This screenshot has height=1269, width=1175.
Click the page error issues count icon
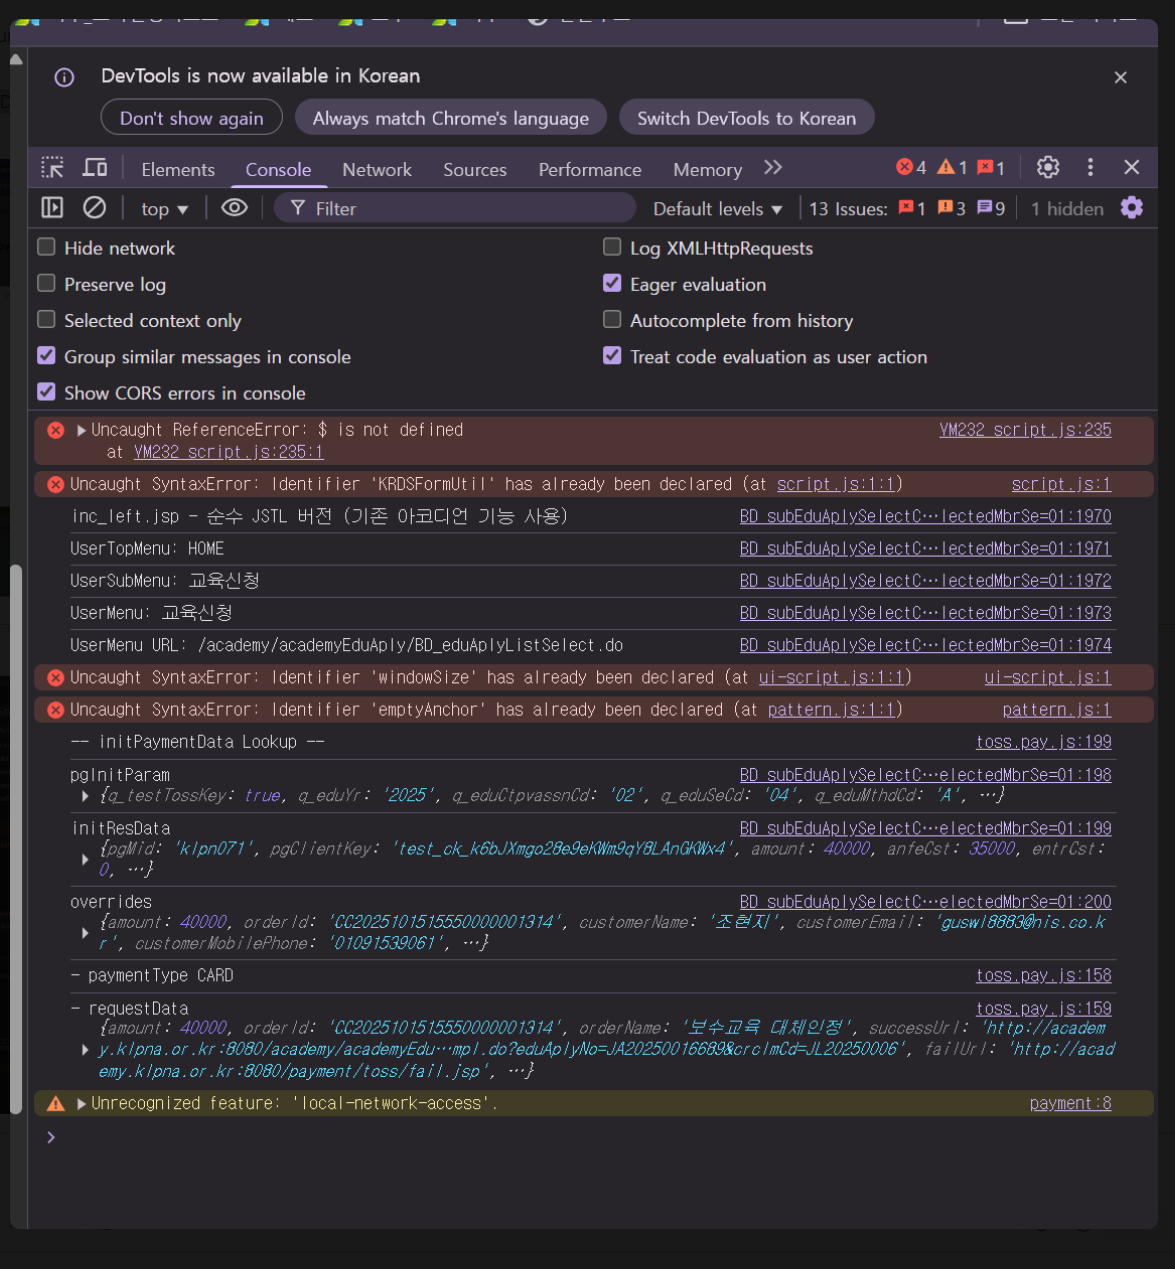912,209
